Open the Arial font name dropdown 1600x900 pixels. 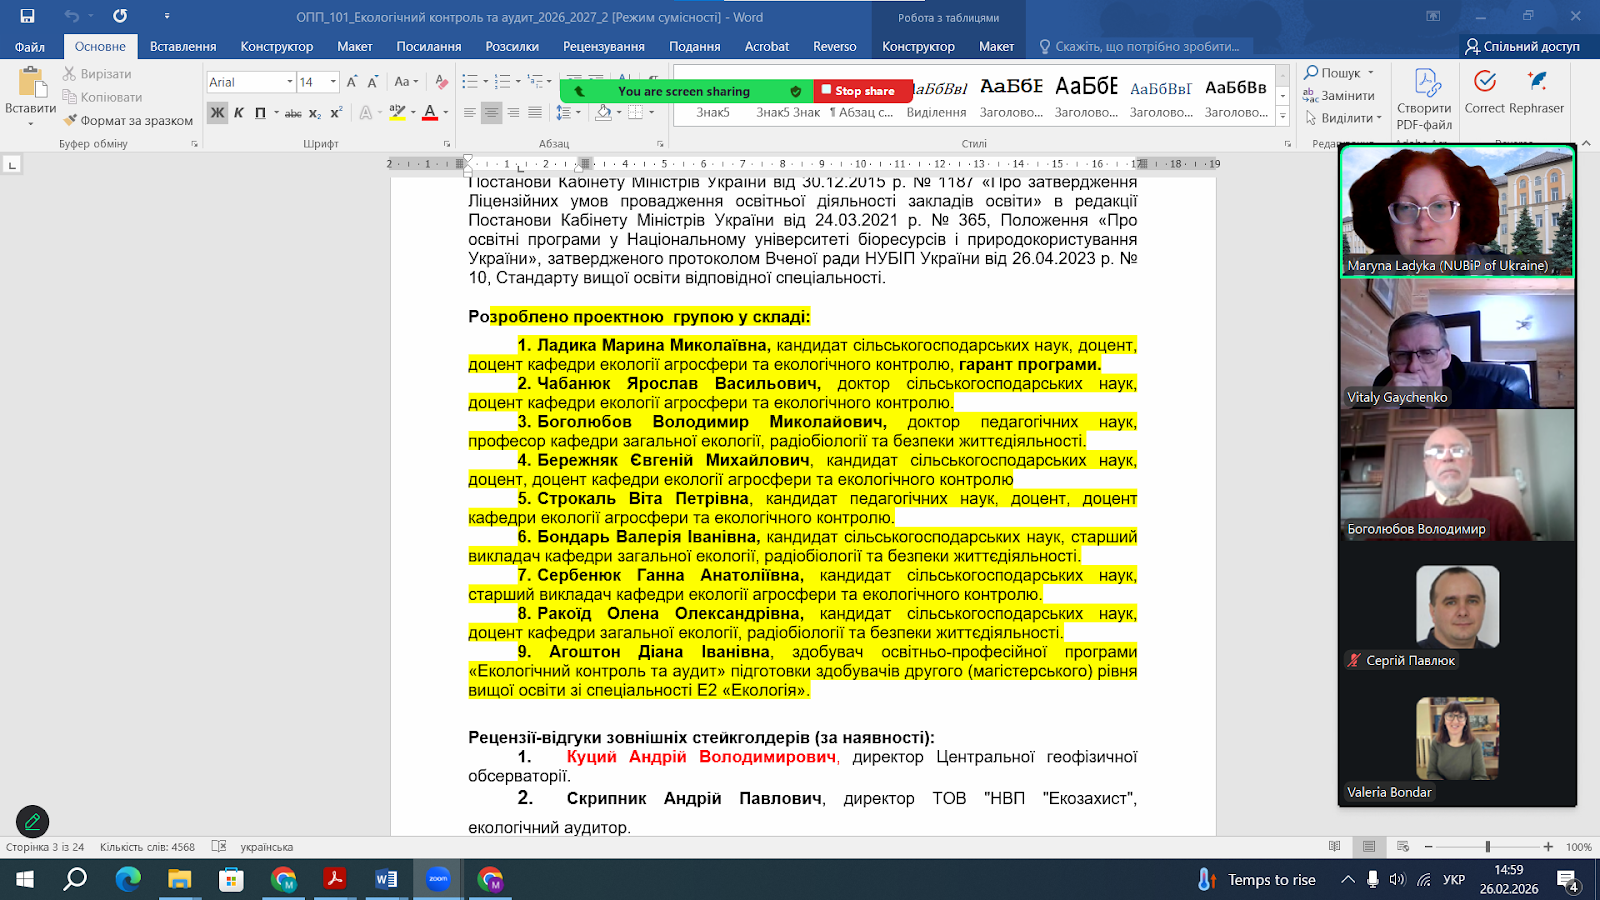pos(290,82)
